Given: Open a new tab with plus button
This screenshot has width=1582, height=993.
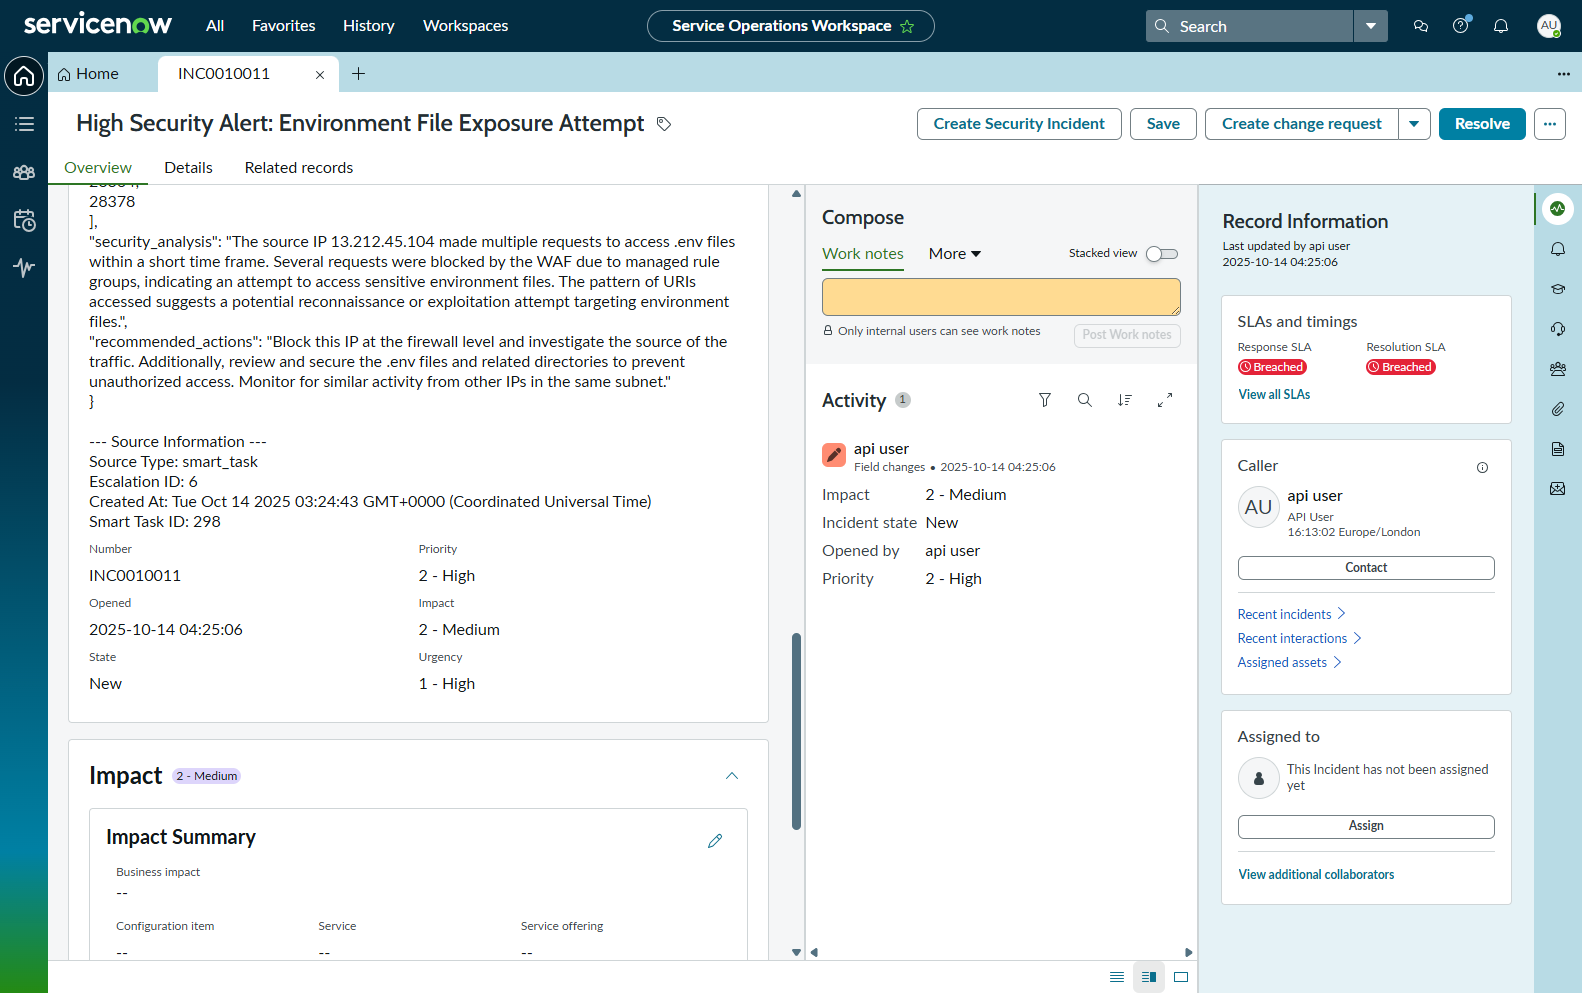Looking at the screenshot, I should click(359, 74).
